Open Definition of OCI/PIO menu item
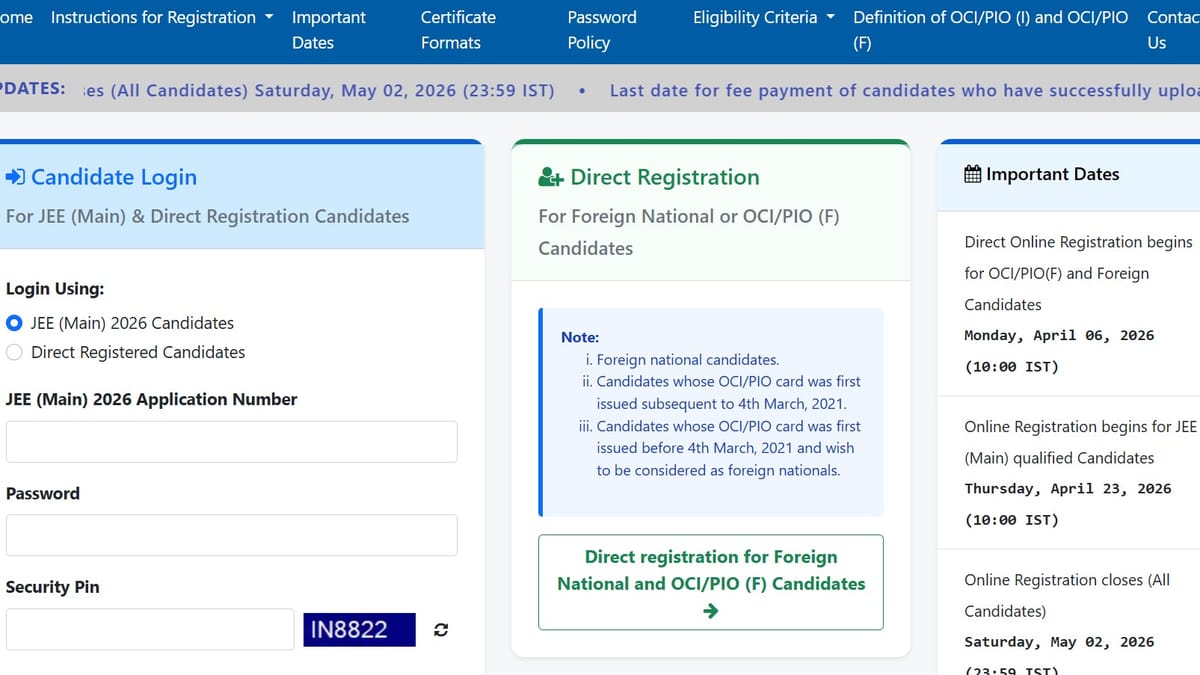Viewport: 1200px width, 675px height. tap(990, 30)
